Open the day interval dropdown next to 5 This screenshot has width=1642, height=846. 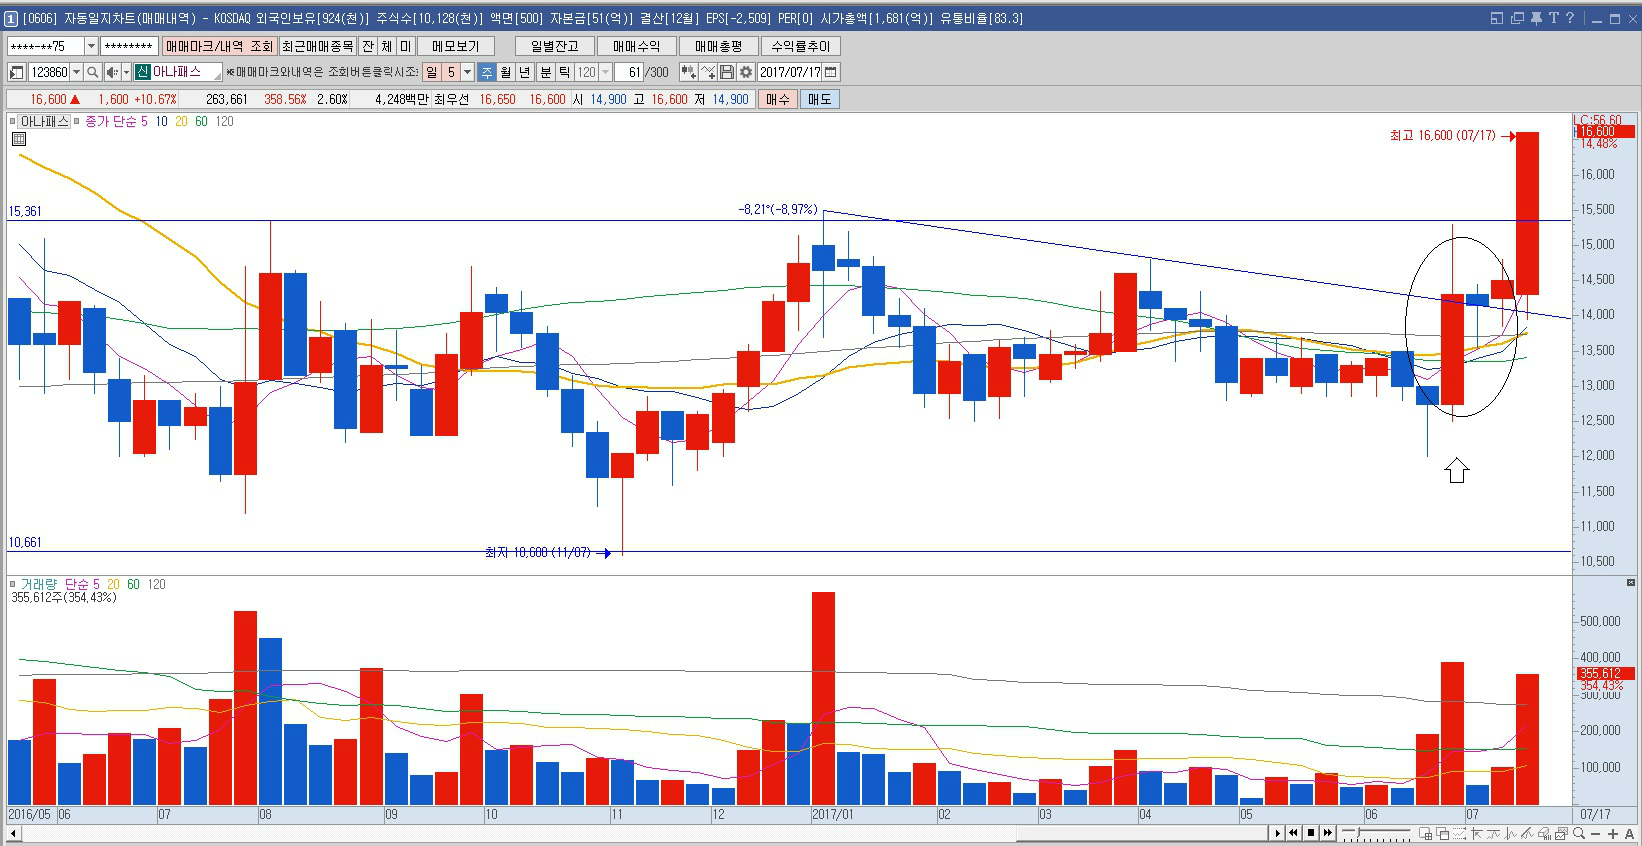click(467, 72)
